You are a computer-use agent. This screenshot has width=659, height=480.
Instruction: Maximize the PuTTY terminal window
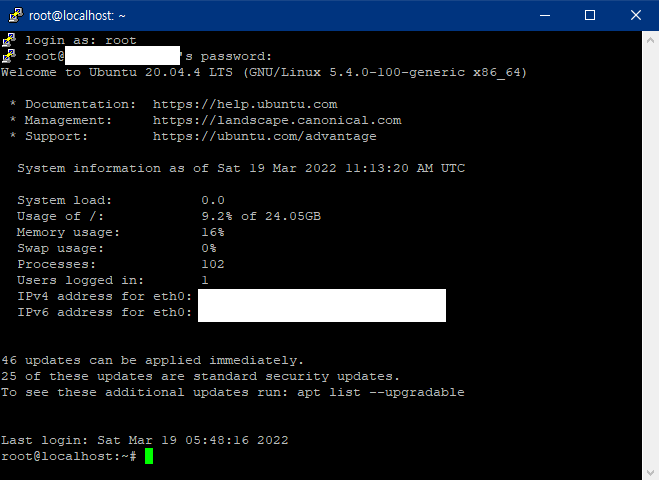590,15
